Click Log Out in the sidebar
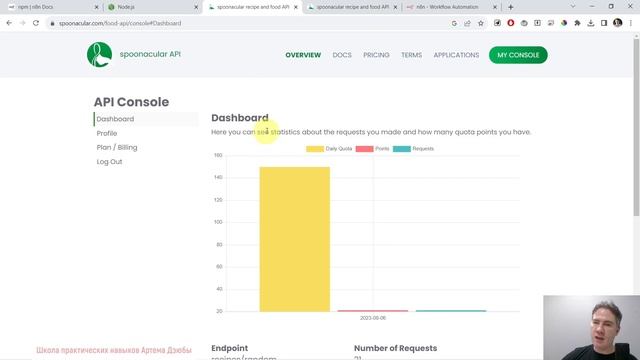The width and height of the screenshot is (640, 360). click(109, 162)
